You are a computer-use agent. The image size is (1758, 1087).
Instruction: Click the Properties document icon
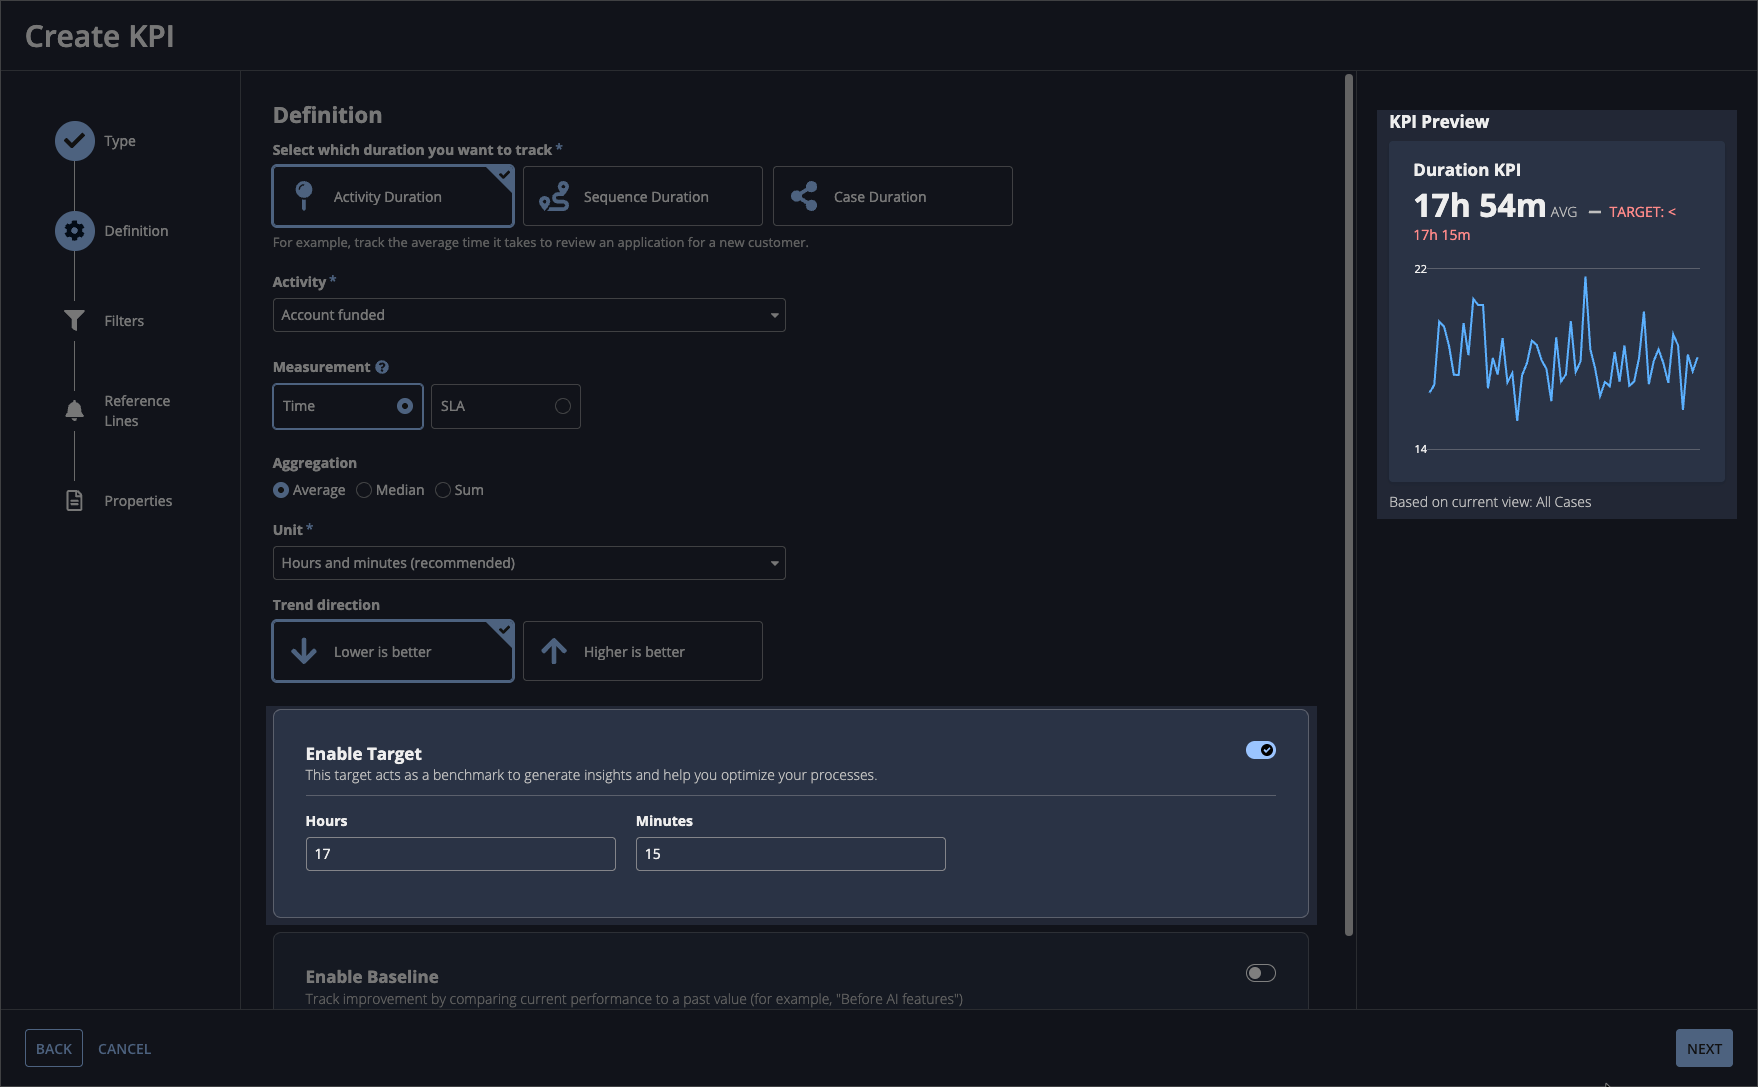(74, 500)
